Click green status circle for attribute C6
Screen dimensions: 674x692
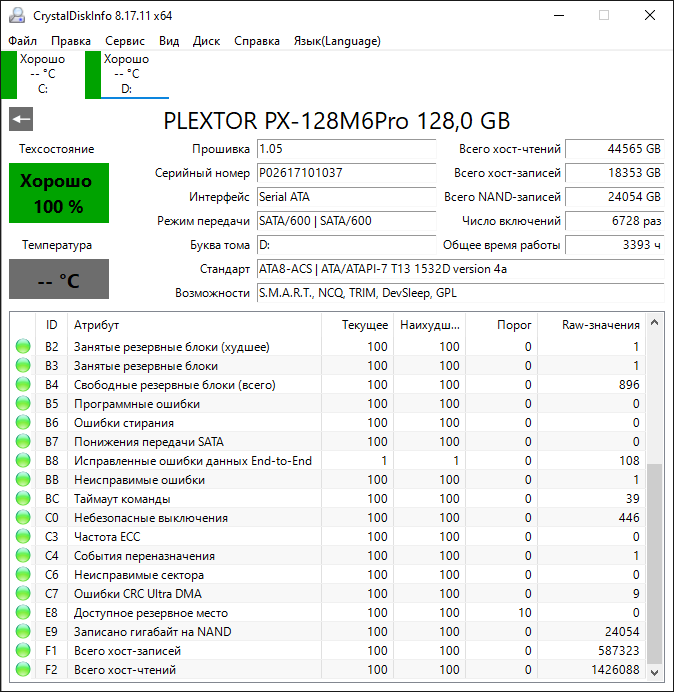point(23,574)
